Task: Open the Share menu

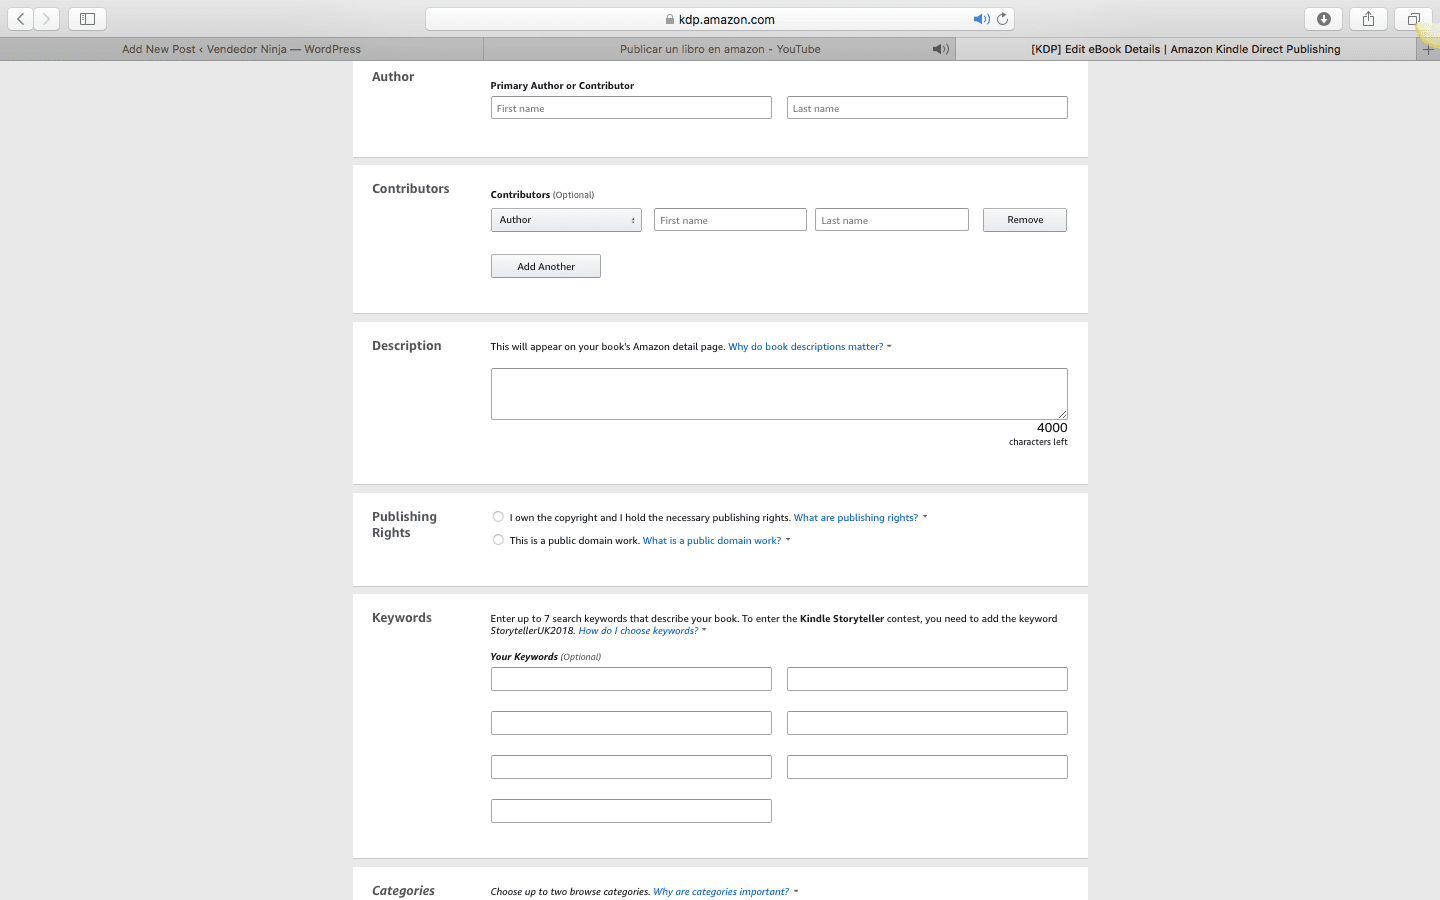Action: click(x=1368, y=19)
